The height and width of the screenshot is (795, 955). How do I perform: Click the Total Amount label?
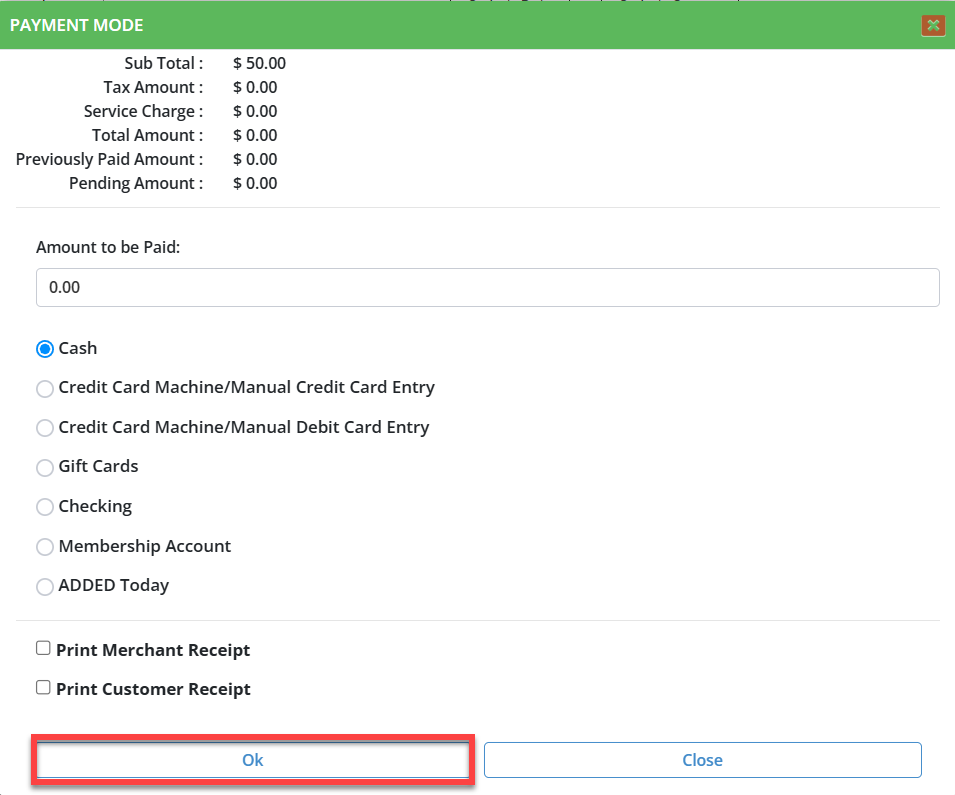coord(147,135)
